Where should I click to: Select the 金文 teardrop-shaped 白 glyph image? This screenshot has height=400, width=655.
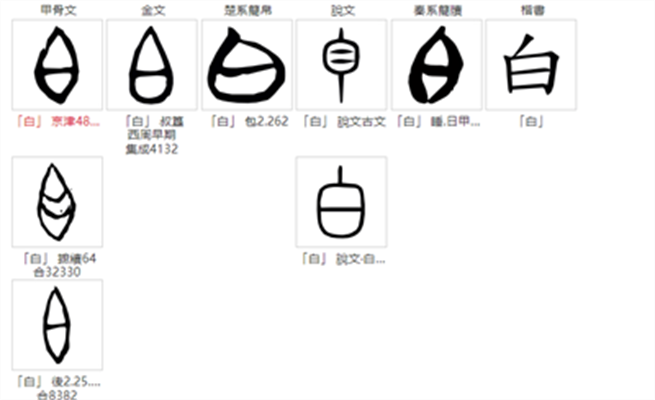point(152,65)
